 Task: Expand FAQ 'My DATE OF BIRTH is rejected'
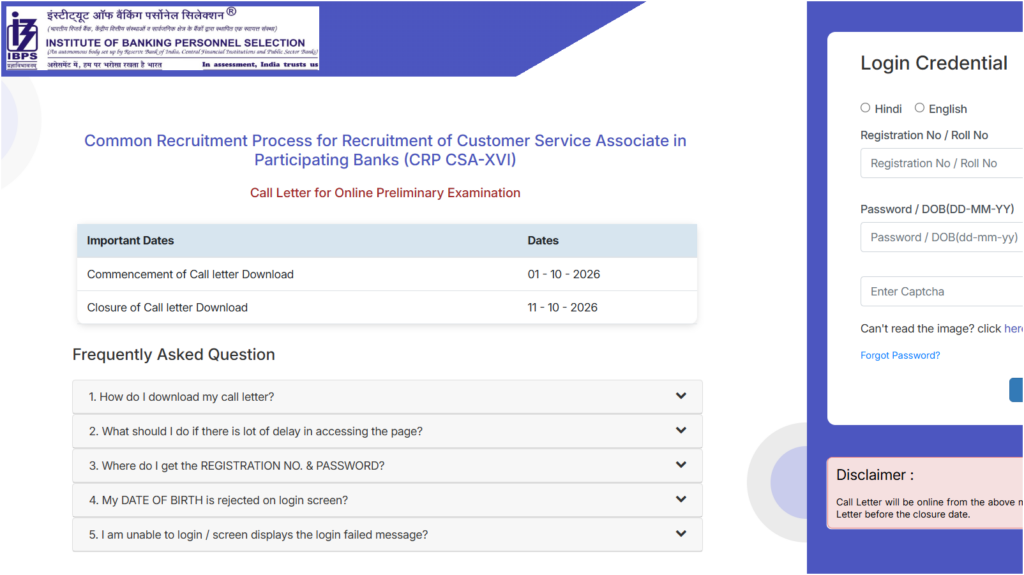(387, 500)
